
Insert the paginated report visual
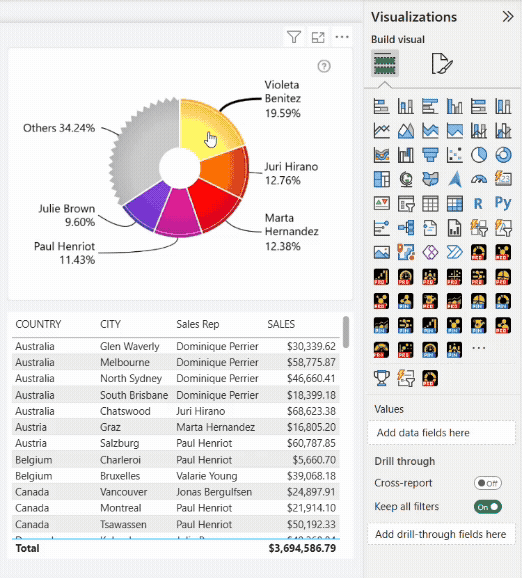point(454,228)
